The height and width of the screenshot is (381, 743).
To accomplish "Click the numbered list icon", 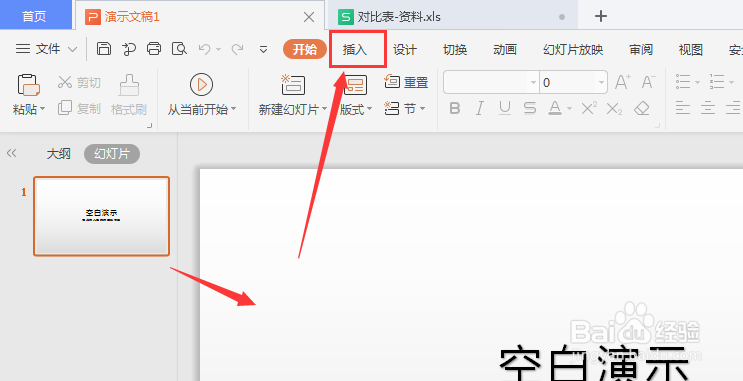I will coord(717,82).
